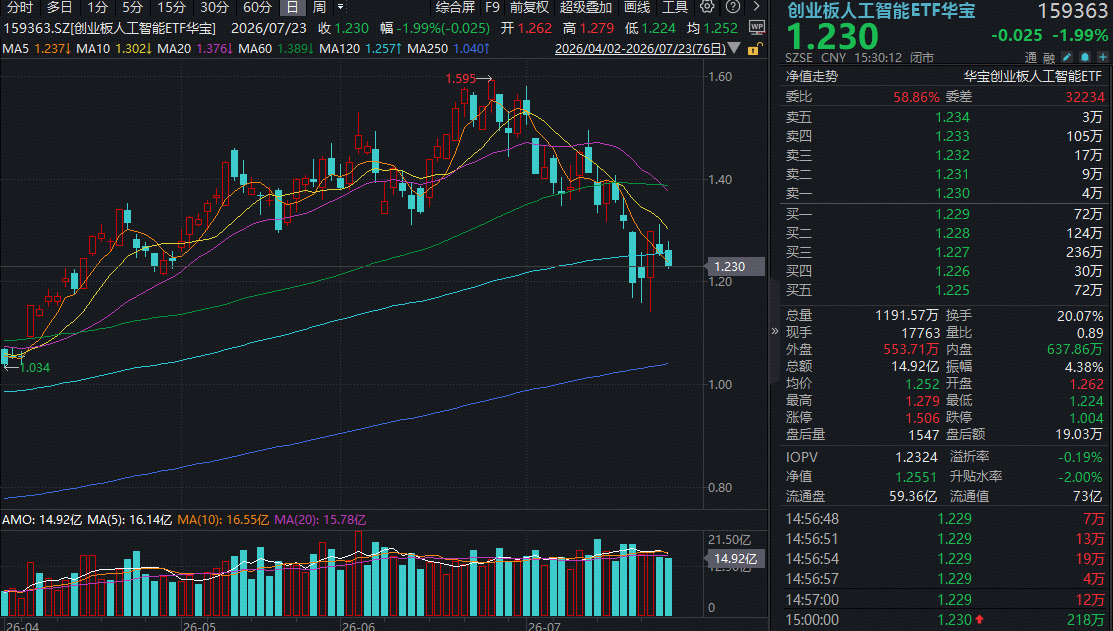Collapse the right quote panel arrow
1113x631 pixels.
[x=774, y=331]
